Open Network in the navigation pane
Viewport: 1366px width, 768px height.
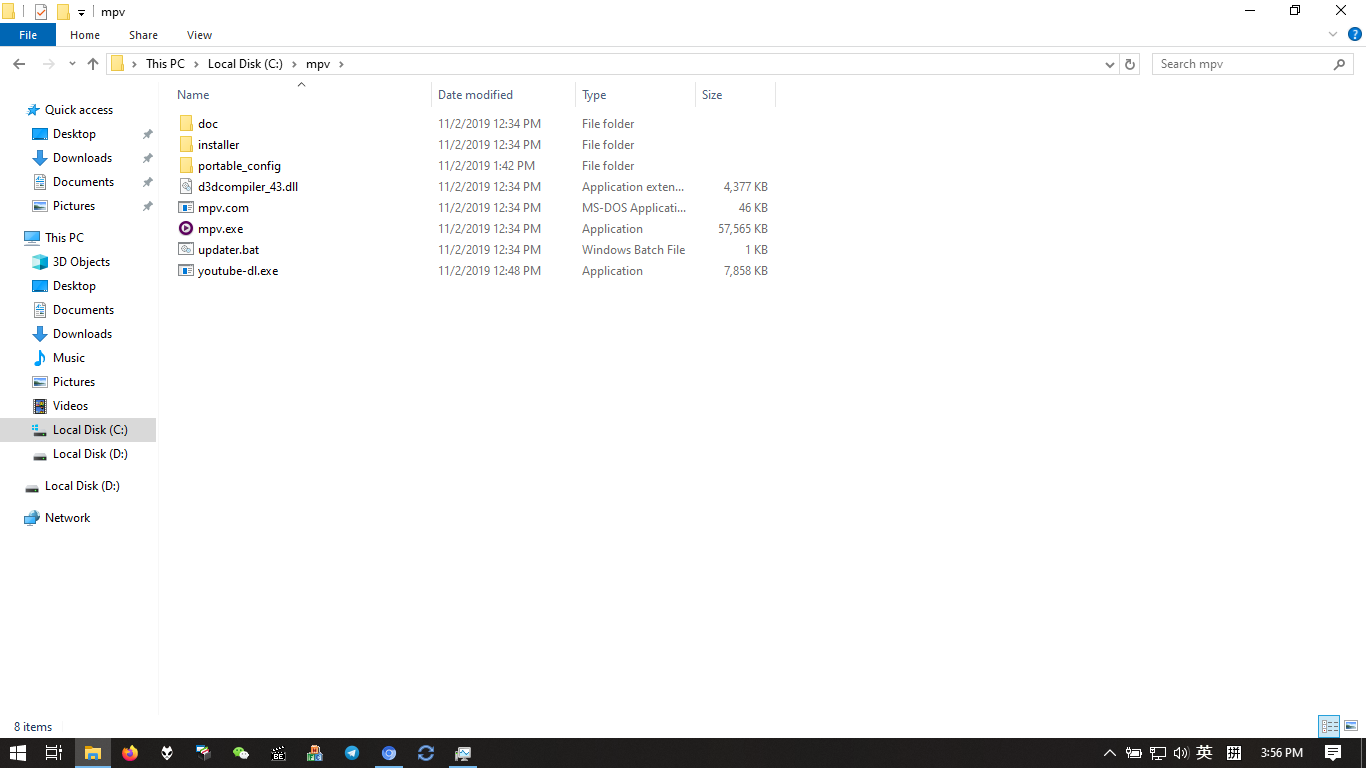(x=67, y=518)
